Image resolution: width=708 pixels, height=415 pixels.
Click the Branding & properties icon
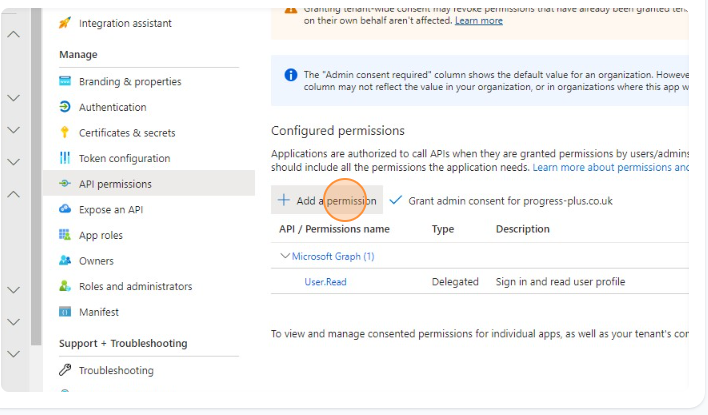tap(65, 82)
